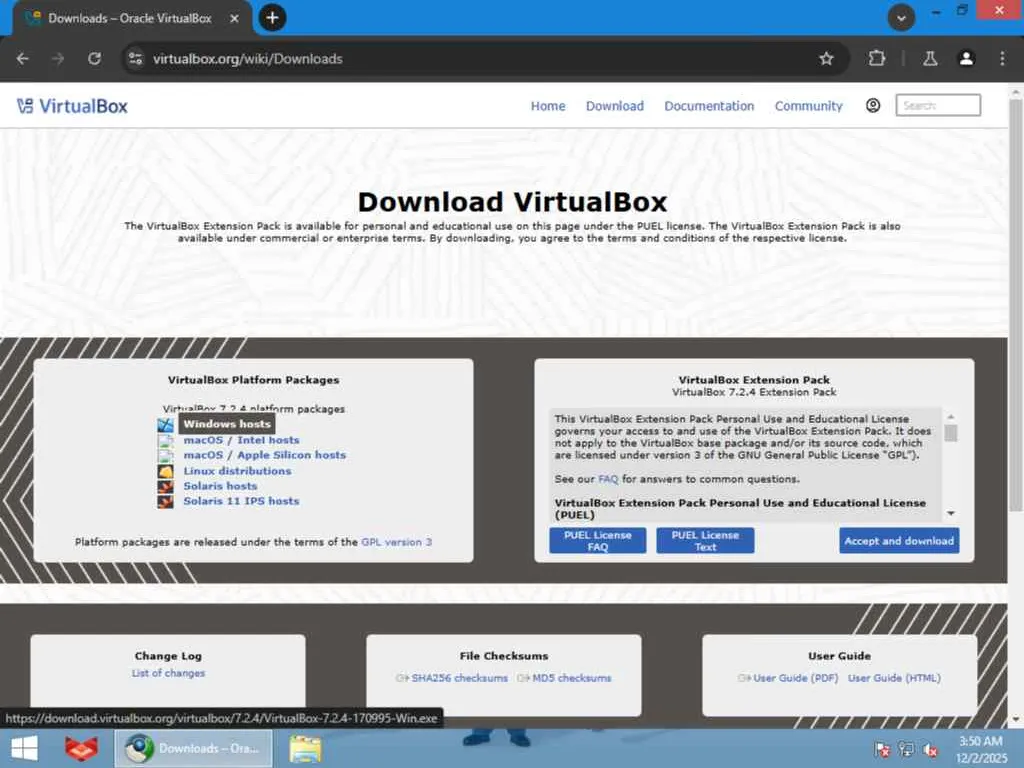Open the browser extensions puzzle icon

[876, 59]
